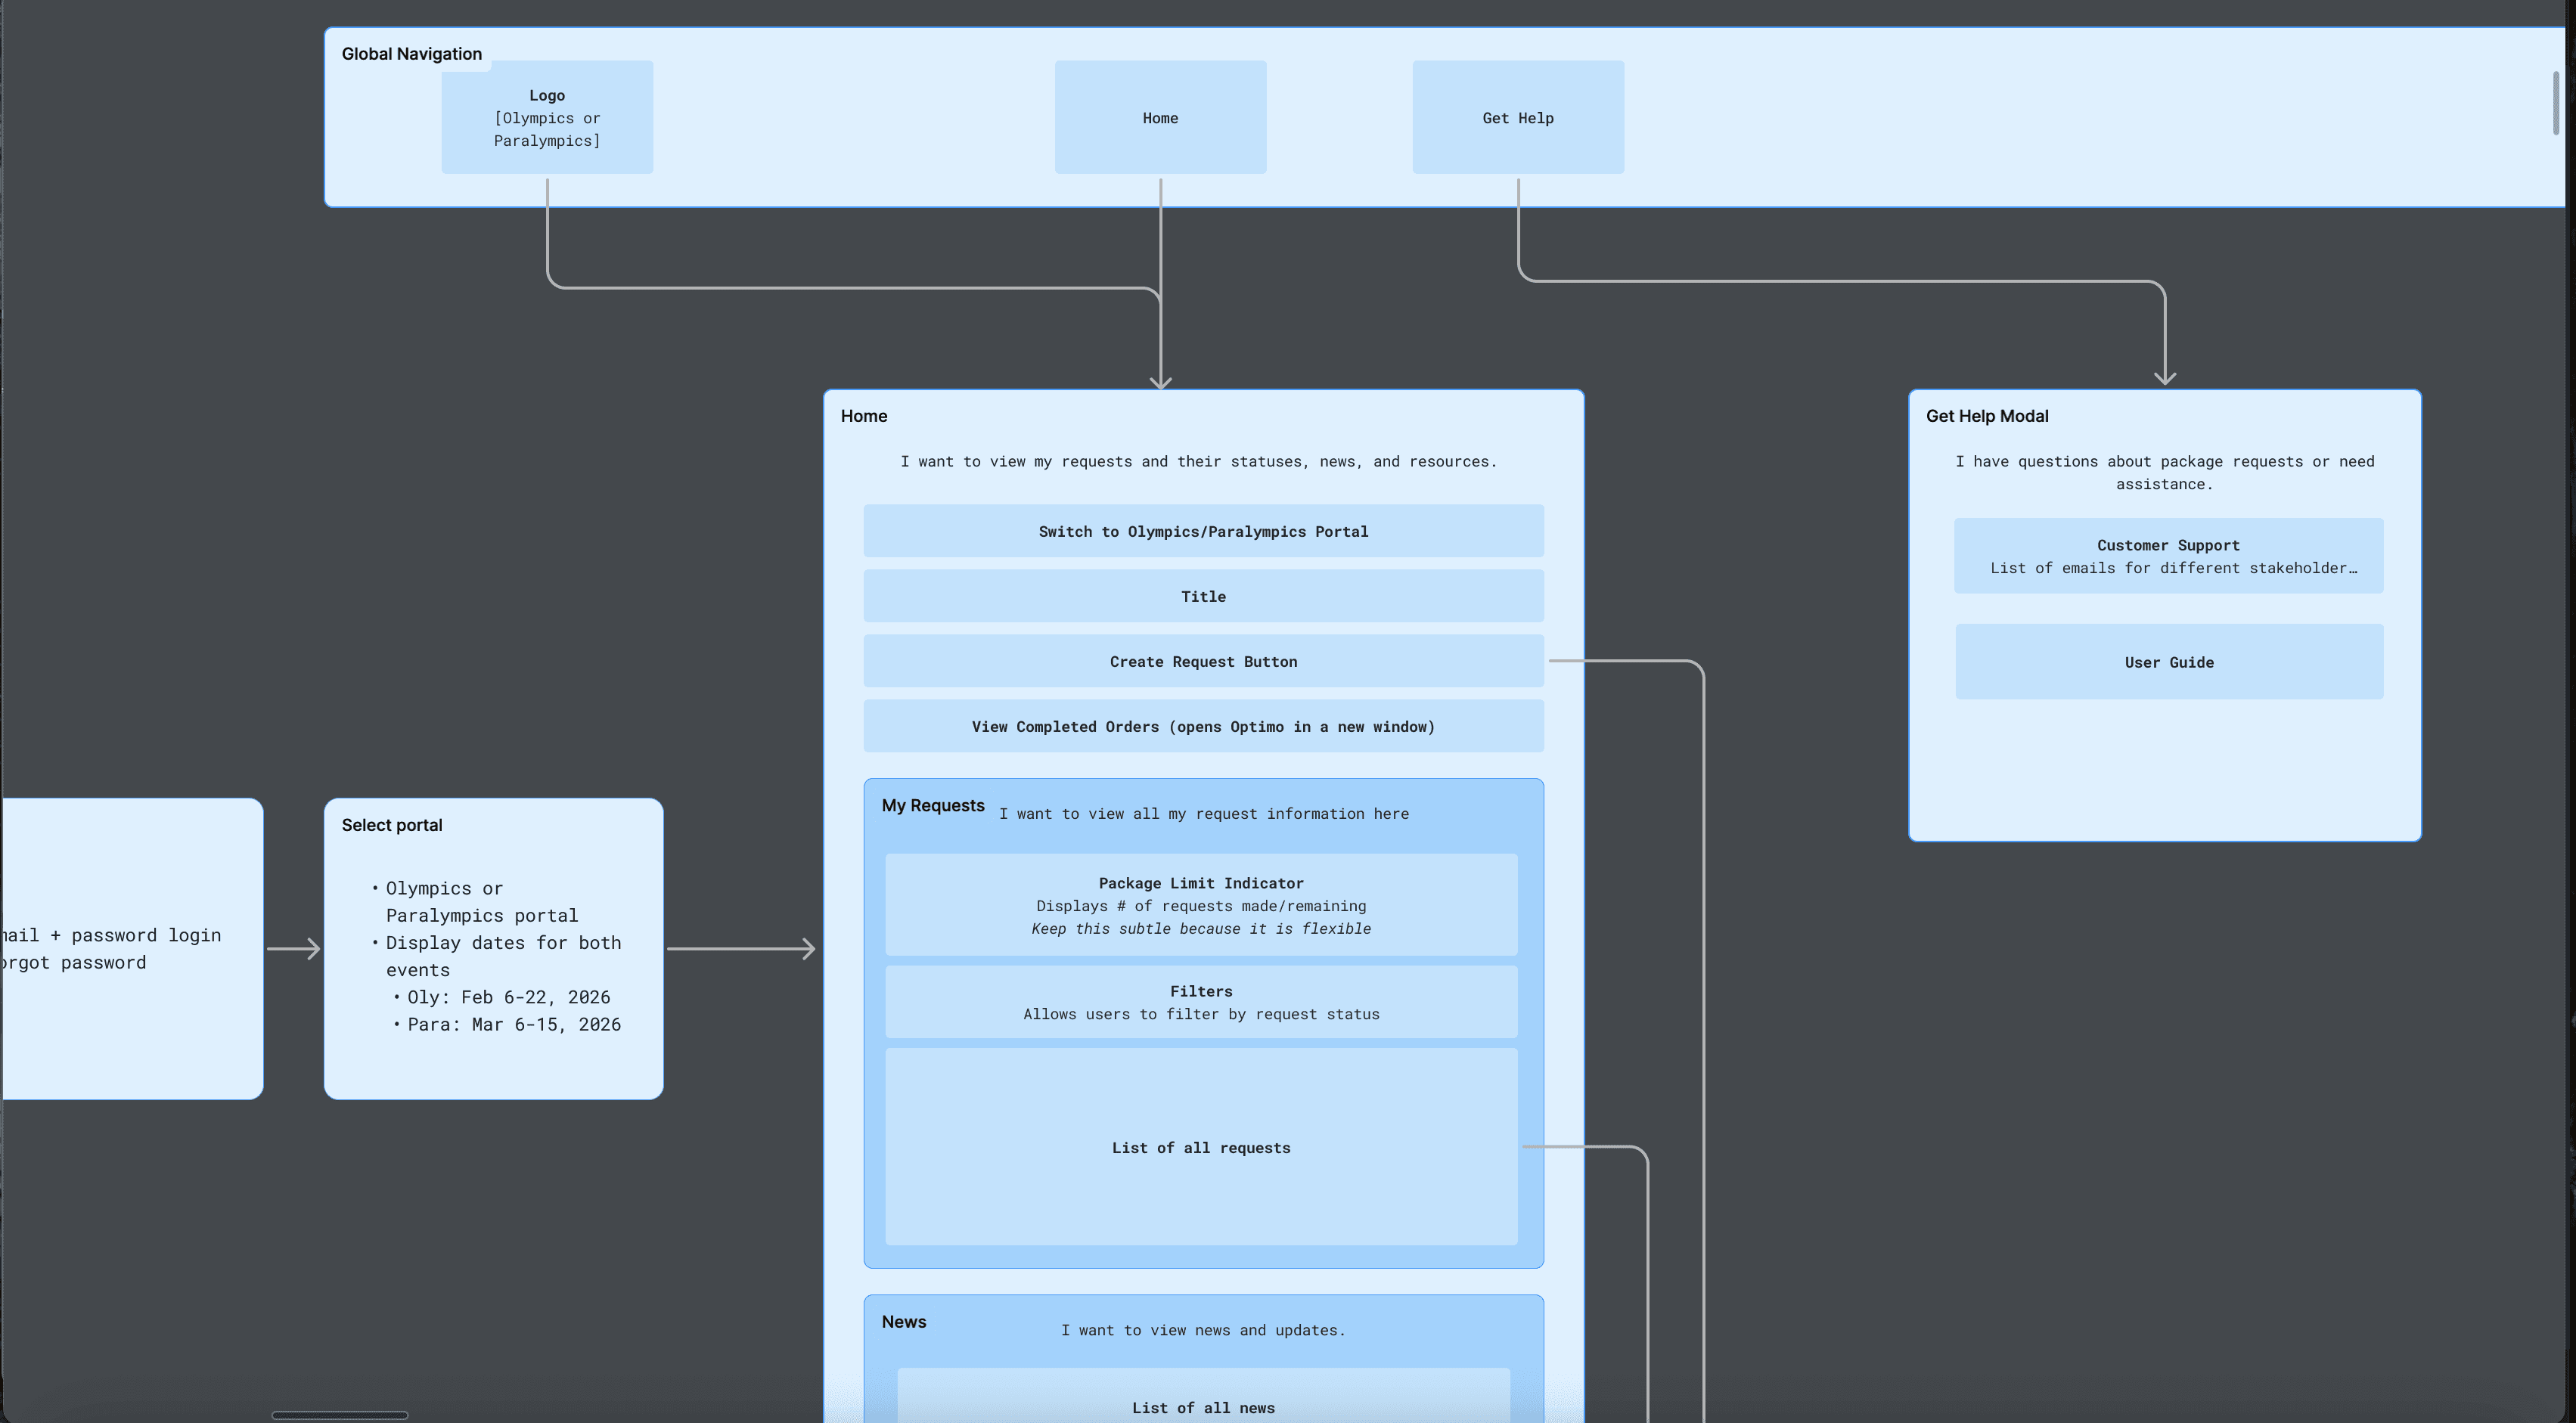Select the login node mentioning forgot password

pos(110,948)
